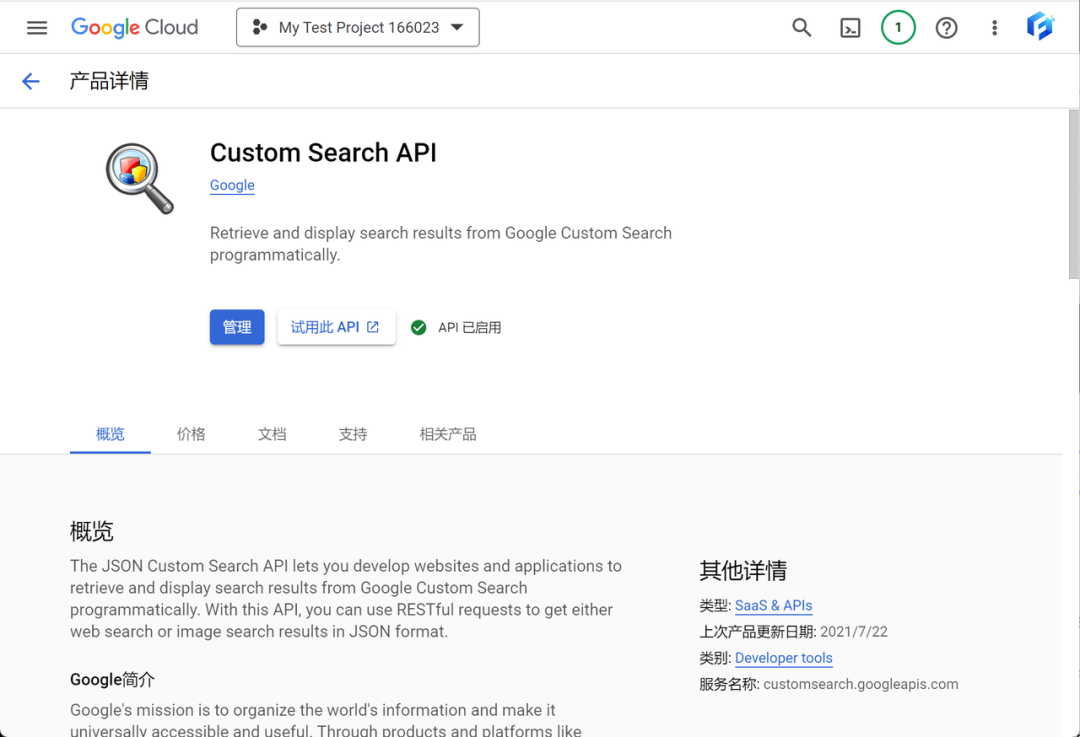Viewport: 1080px width, 737px height.
Task: Switch to the 支持 tab
Action: click(x=353, y=434)
